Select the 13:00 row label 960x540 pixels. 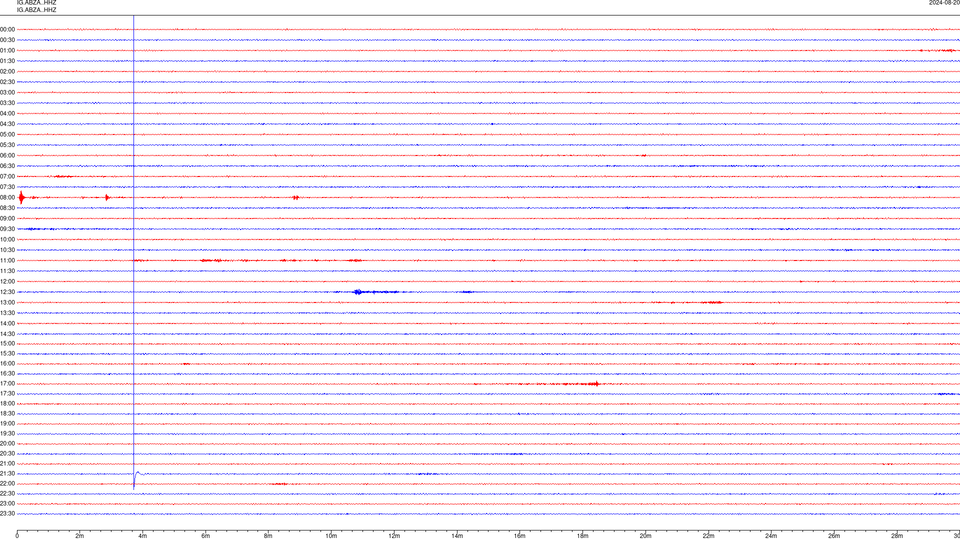[x=7, y=302]
